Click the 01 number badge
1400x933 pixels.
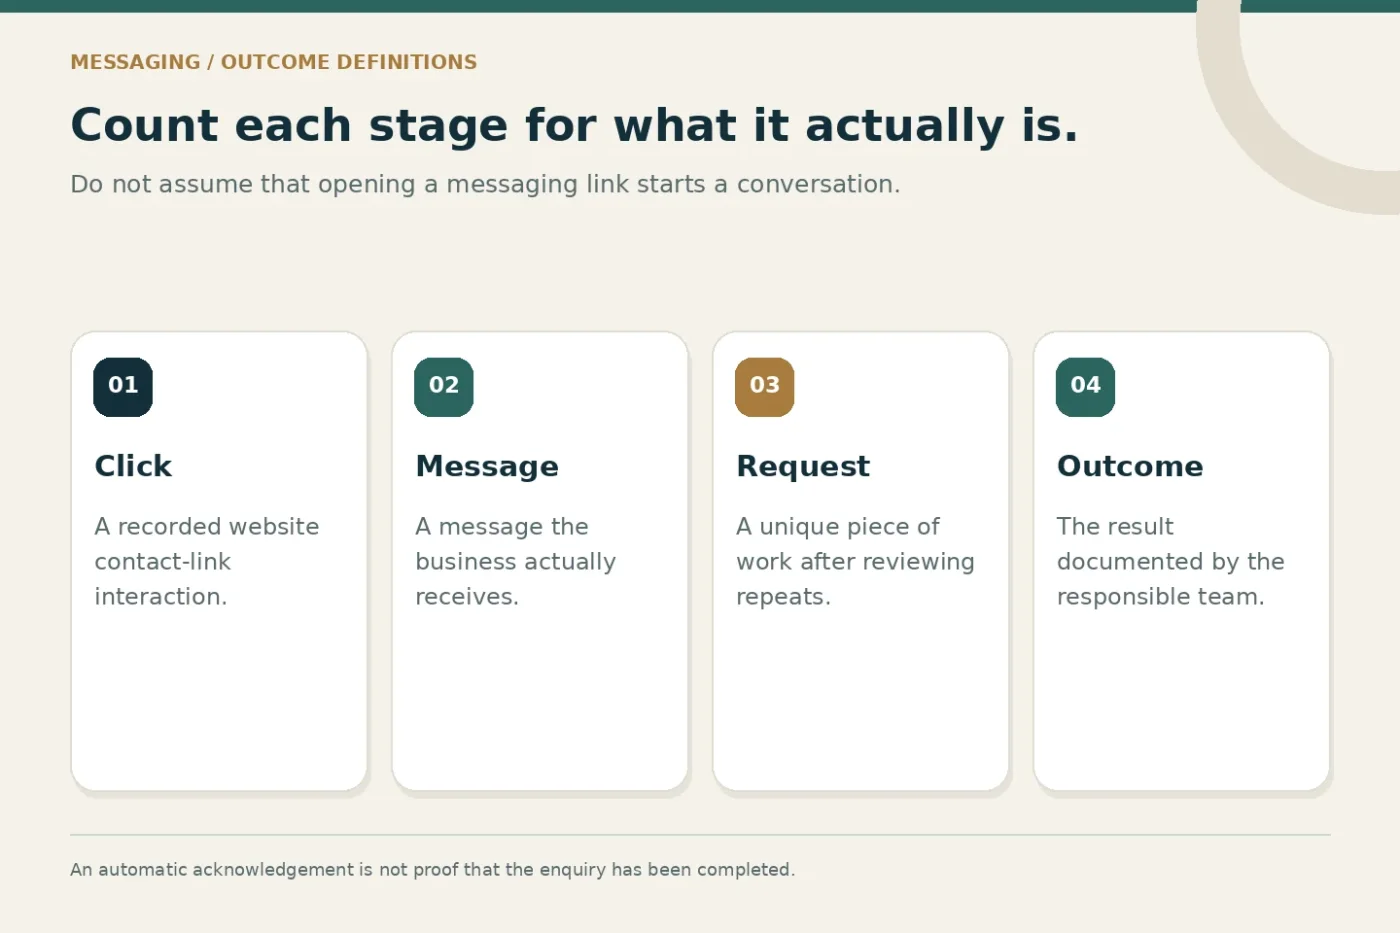point(123,386)
